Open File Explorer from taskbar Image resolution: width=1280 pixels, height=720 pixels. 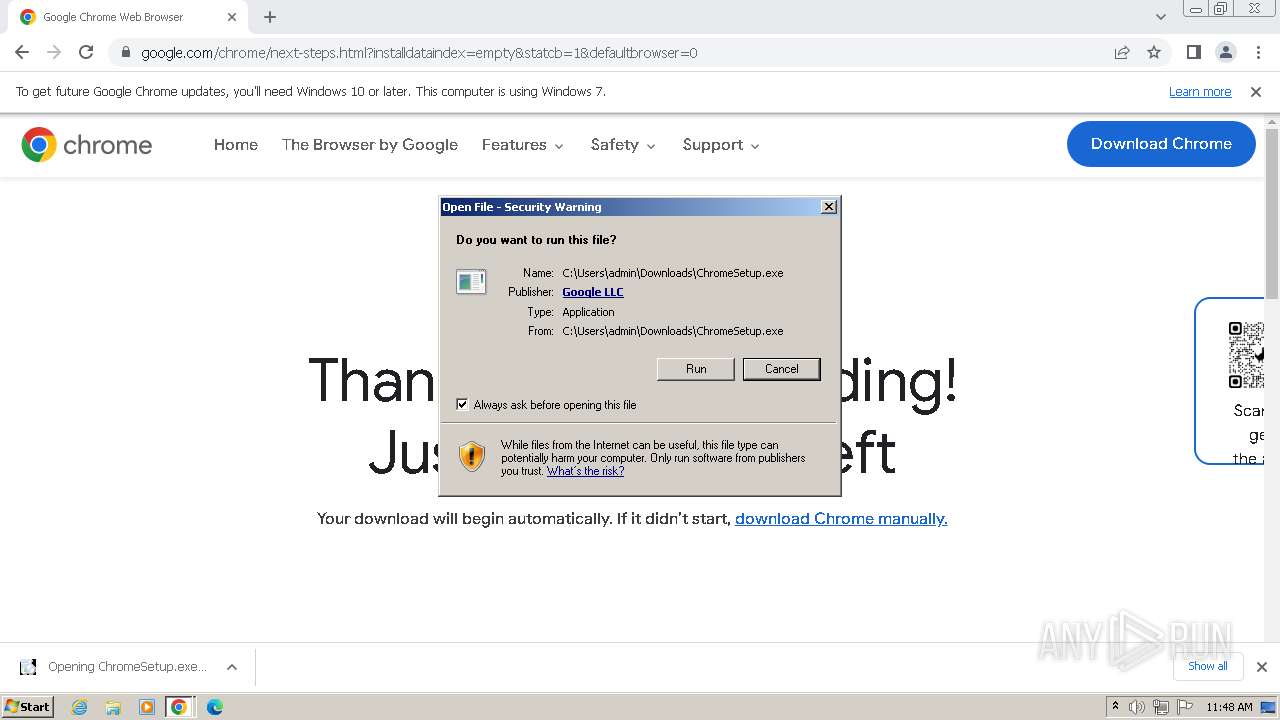coord(113,707)
